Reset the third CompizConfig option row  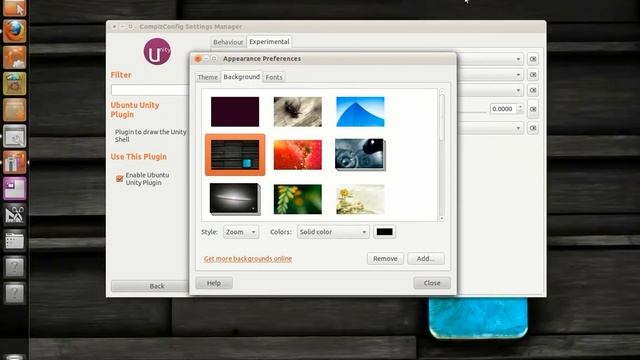tap(533, 90)
